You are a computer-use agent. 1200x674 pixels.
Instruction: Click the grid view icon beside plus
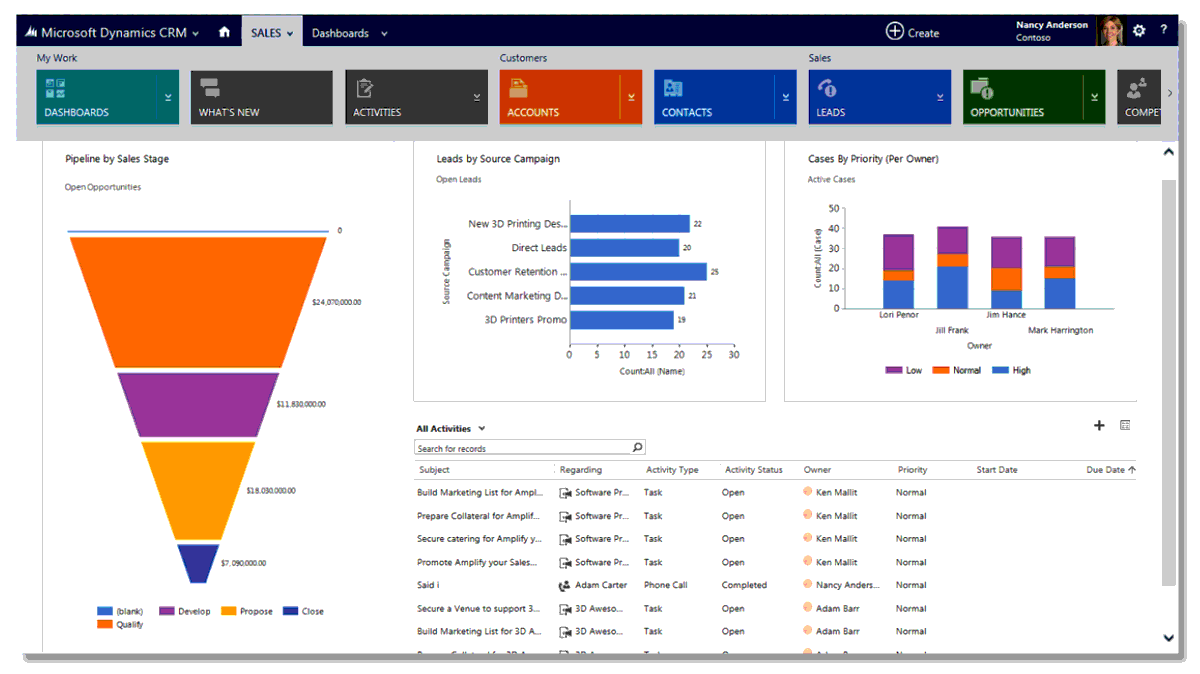click(1125, 425)
